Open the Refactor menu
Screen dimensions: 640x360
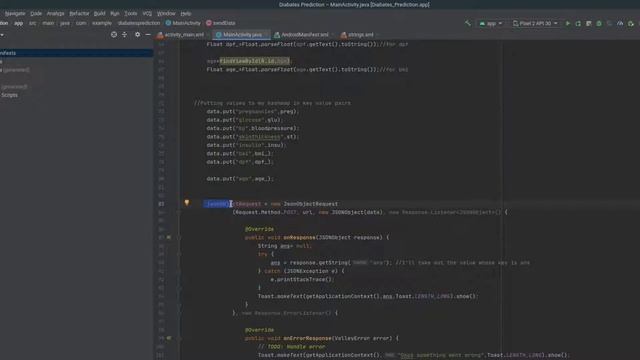pos(79,13)
